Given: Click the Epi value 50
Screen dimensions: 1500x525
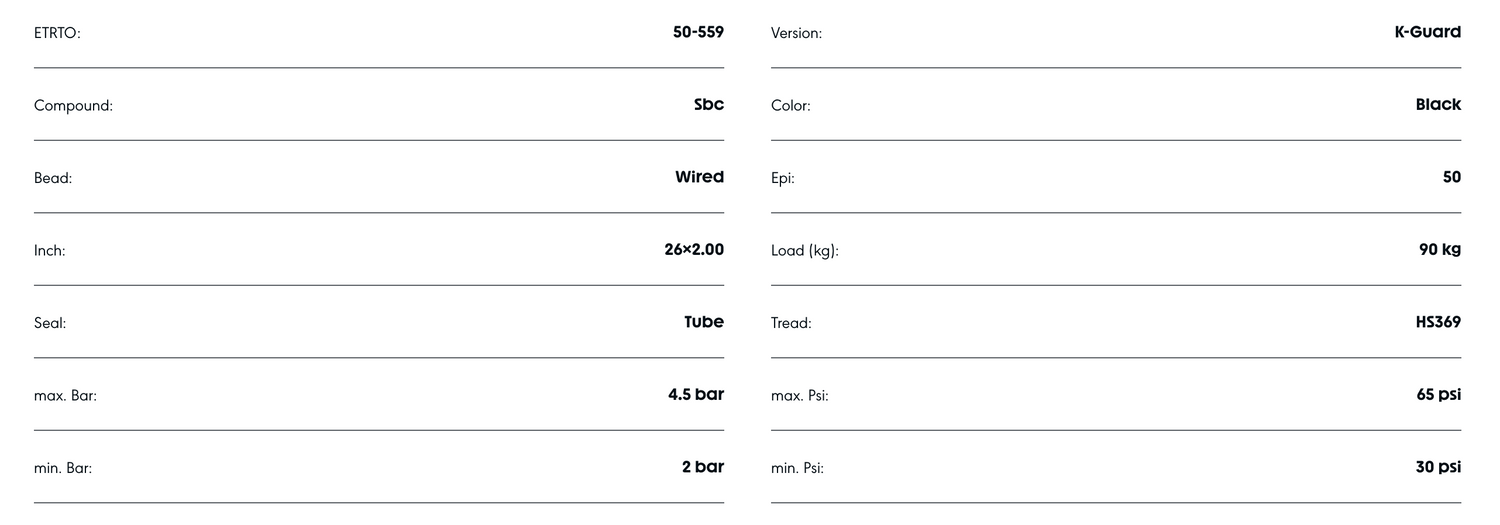Looking at the screenshot, I should pos(1451,177).
